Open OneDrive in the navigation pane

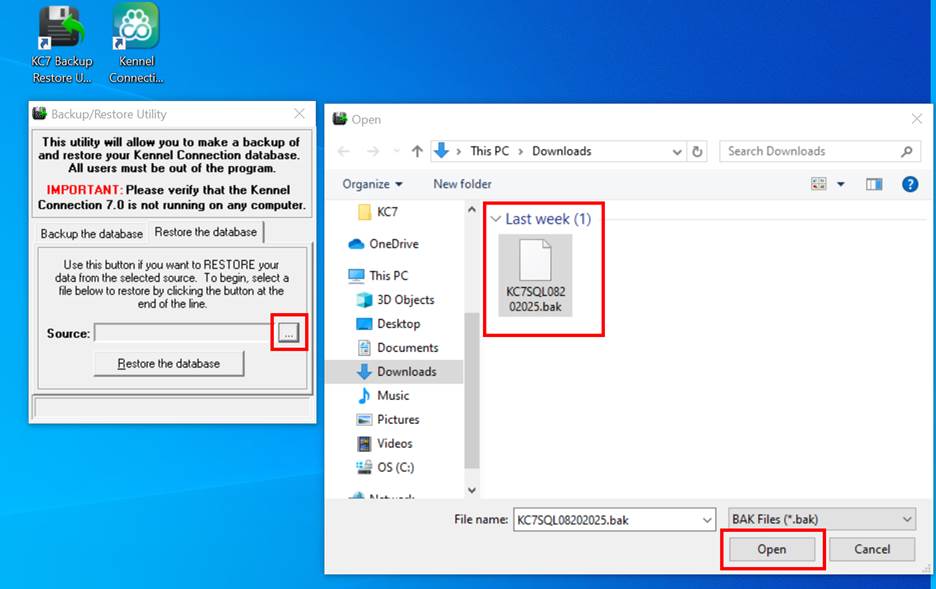(393, 244)
